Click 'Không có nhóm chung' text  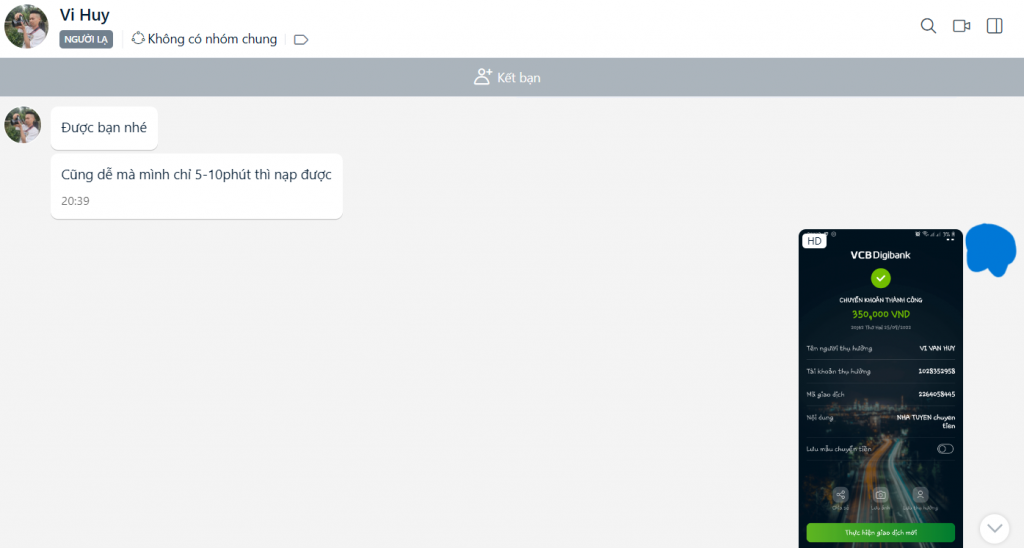click(x=212, y=39)
